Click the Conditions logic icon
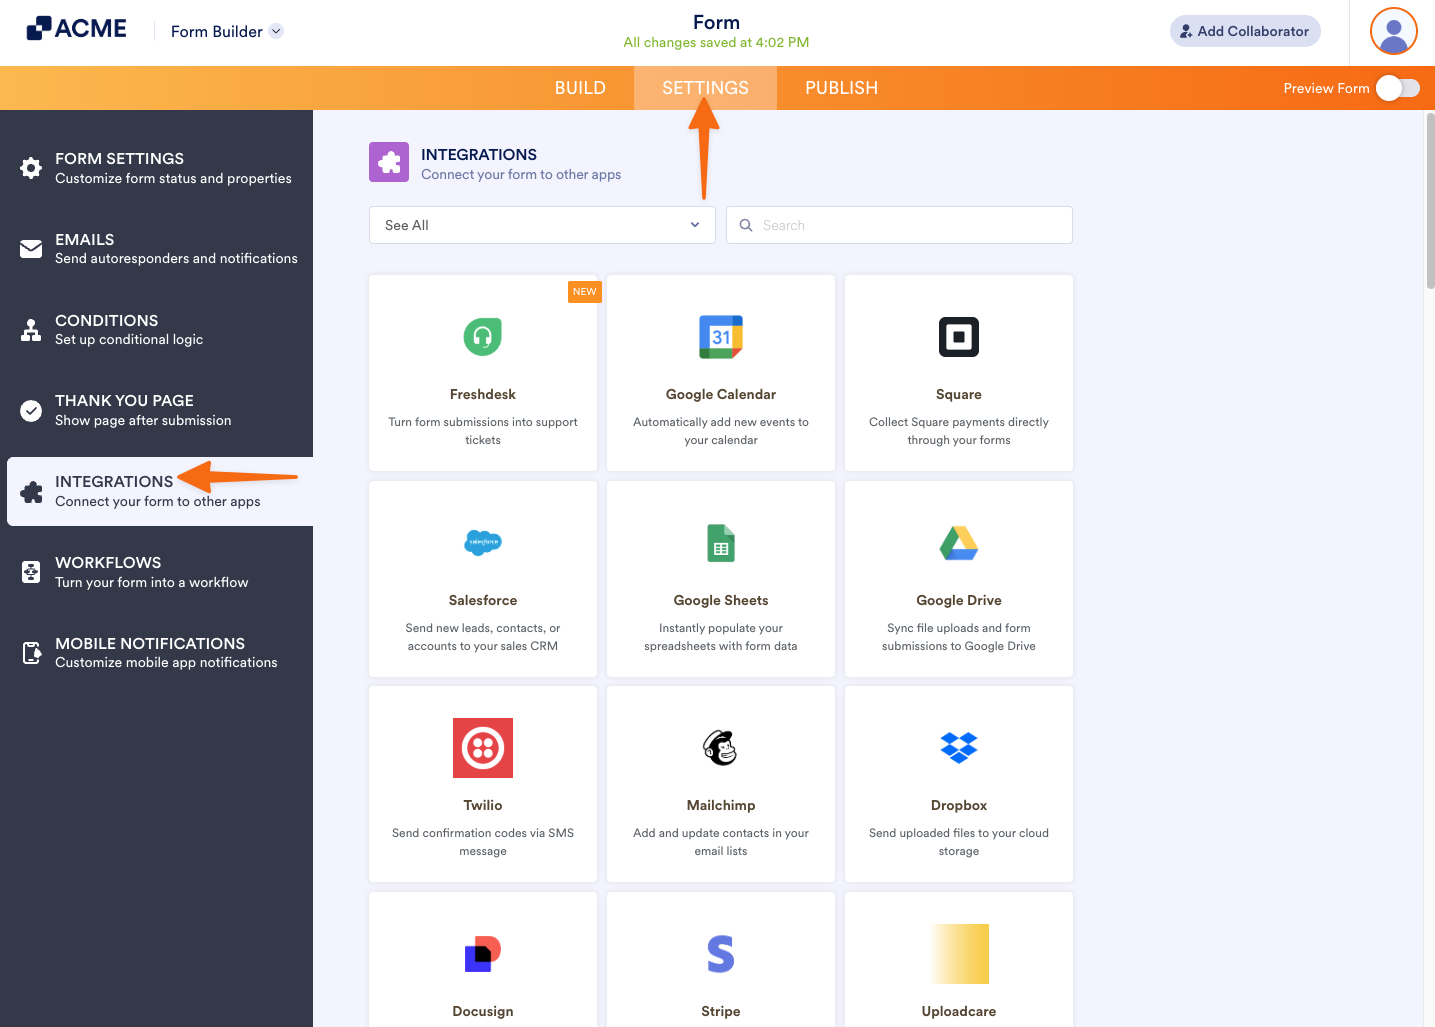1435x1027 pixels. (31, 329)
